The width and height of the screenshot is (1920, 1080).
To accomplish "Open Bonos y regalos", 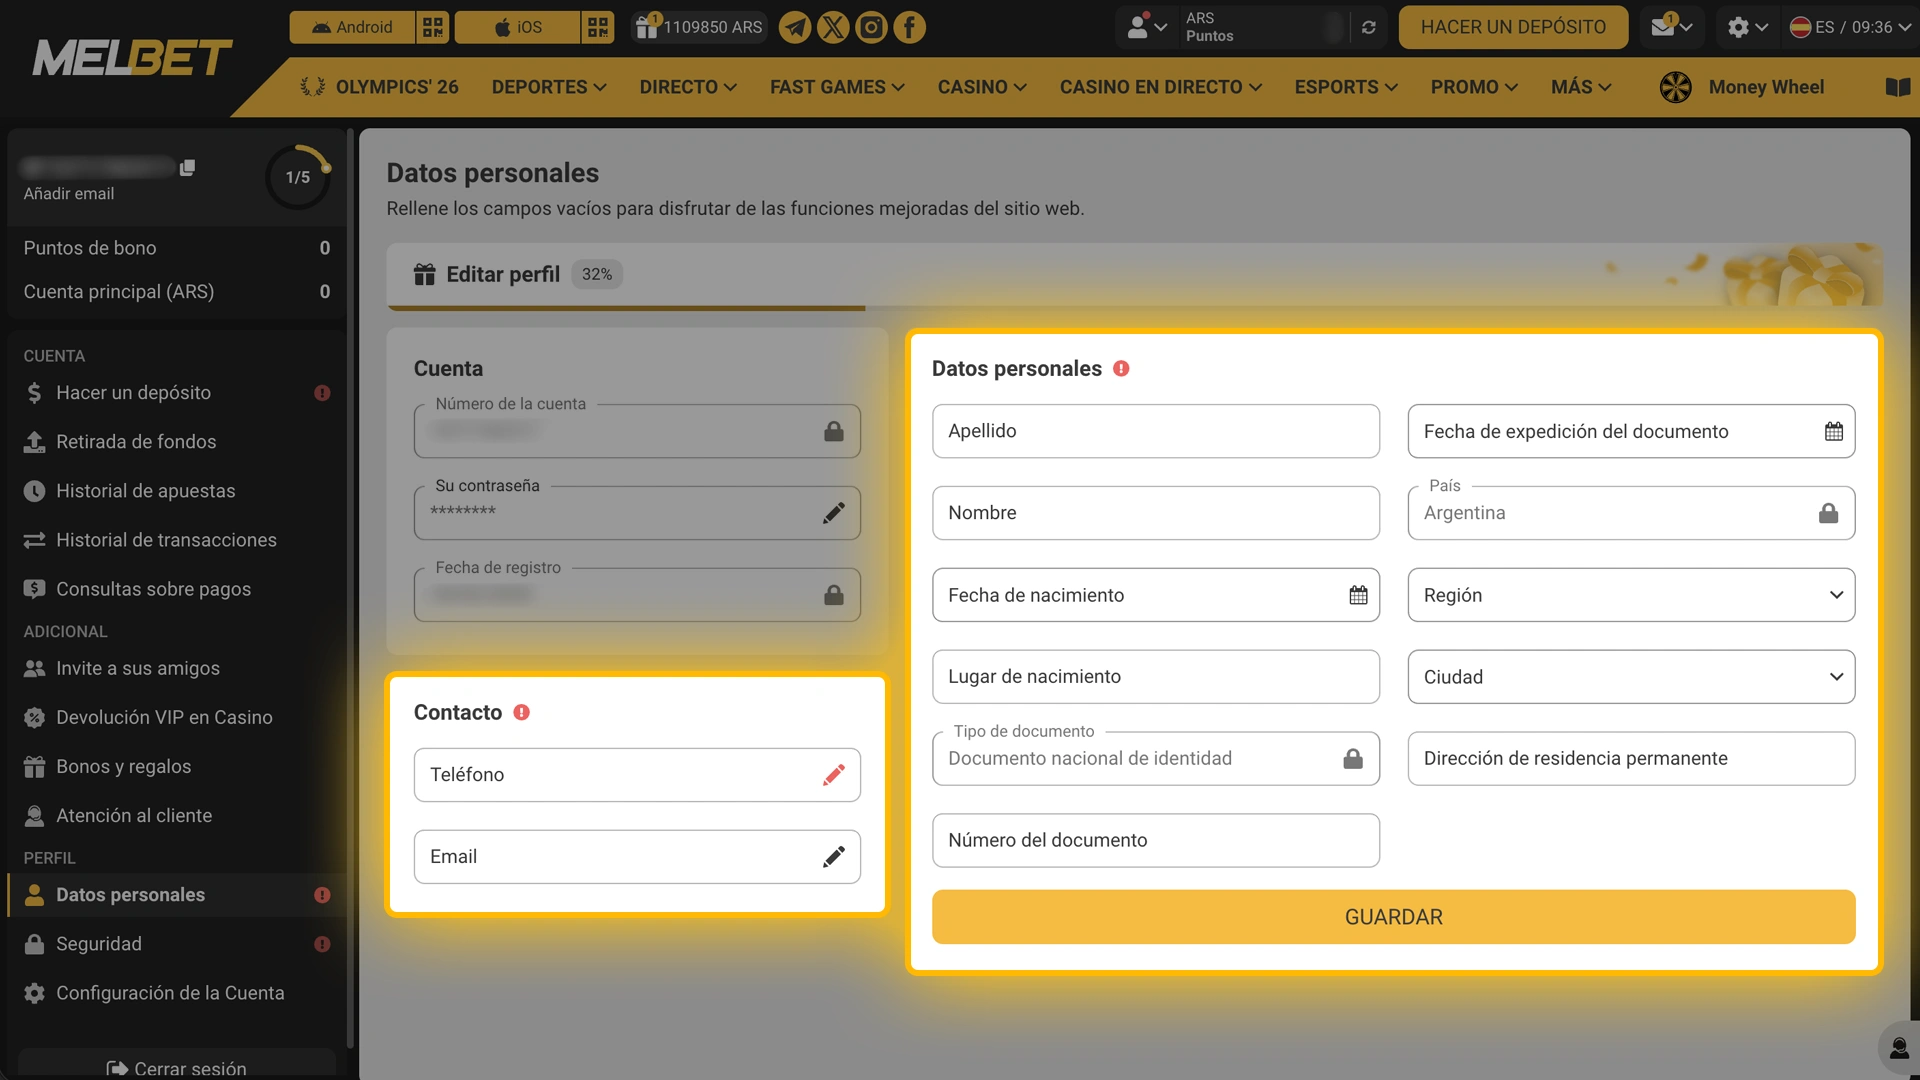I will (176, 766).
